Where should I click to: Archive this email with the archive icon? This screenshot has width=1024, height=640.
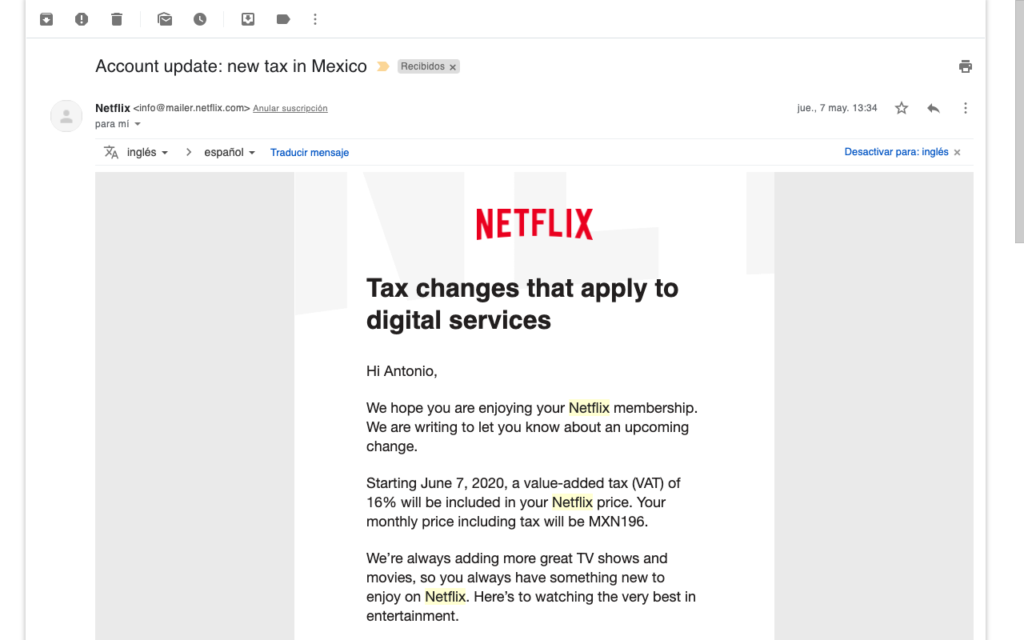point(46,20)
